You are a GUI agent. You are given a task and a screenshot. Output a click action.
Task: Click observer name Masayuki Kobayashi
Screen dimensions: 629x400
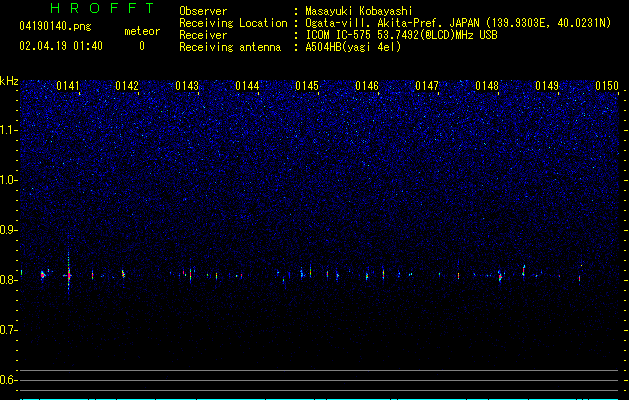(x=359, y=11)
